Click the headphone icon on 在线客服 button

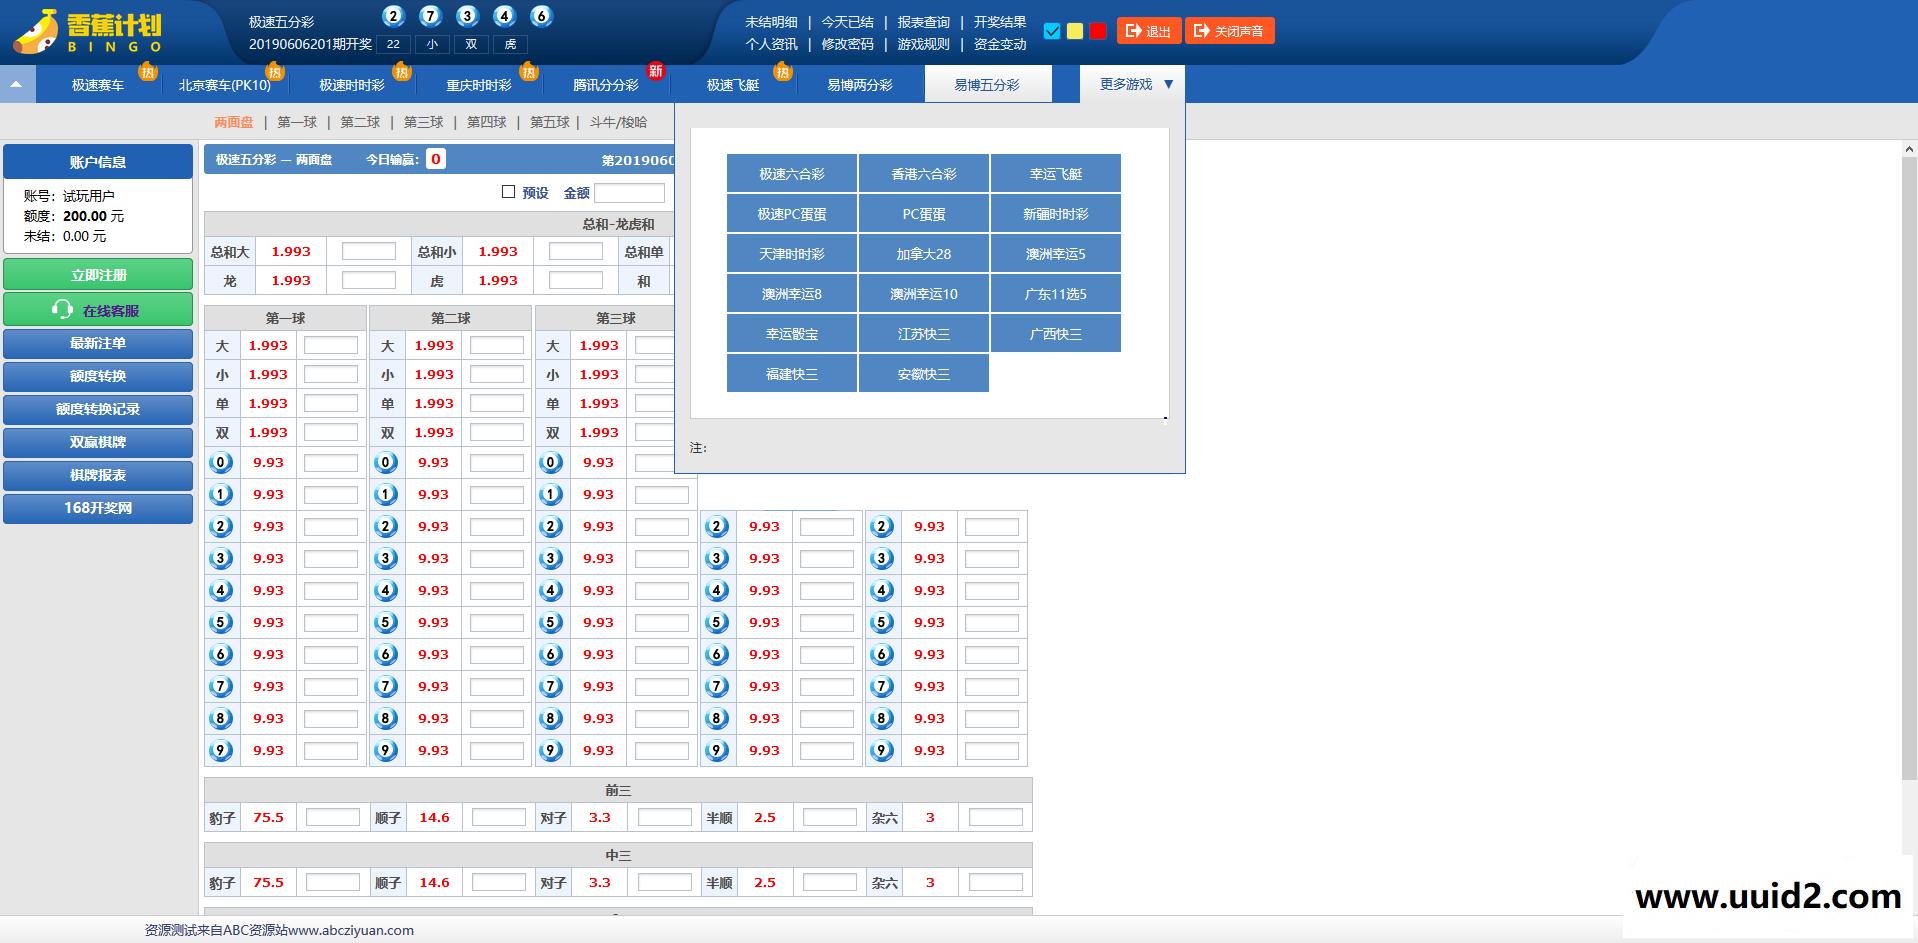tap(62, 310)
